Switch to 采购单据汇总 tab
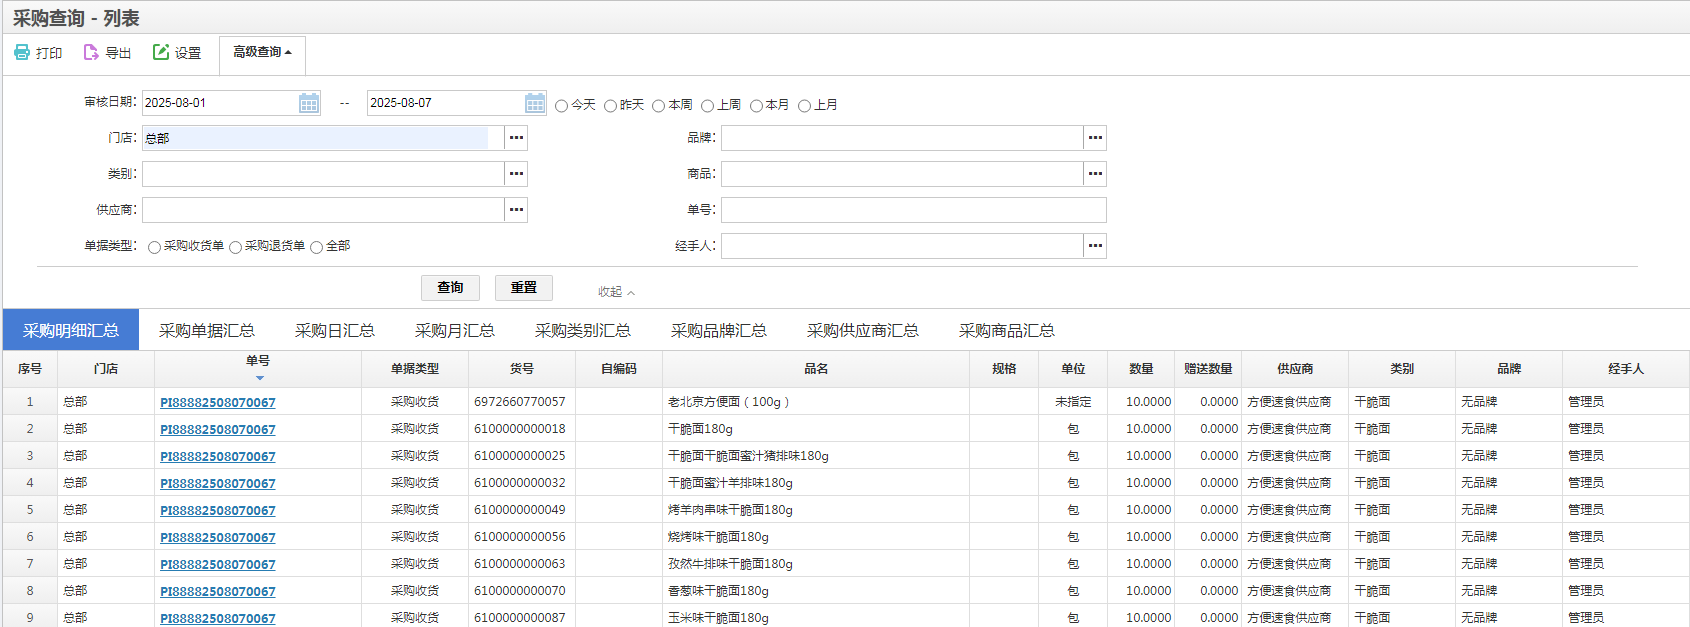This screenshot has height=627, width=1690. tap(207, 330)
